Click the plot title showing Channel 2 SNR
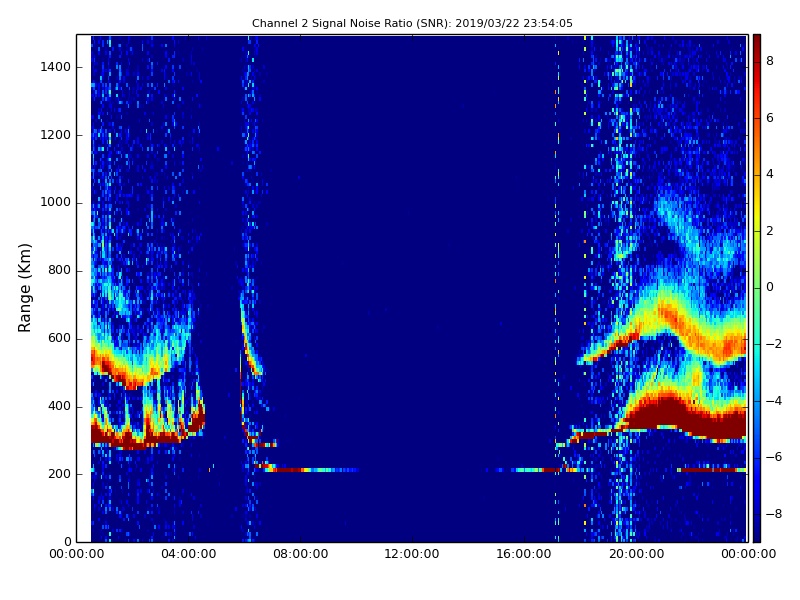 [x=412, y=23]
